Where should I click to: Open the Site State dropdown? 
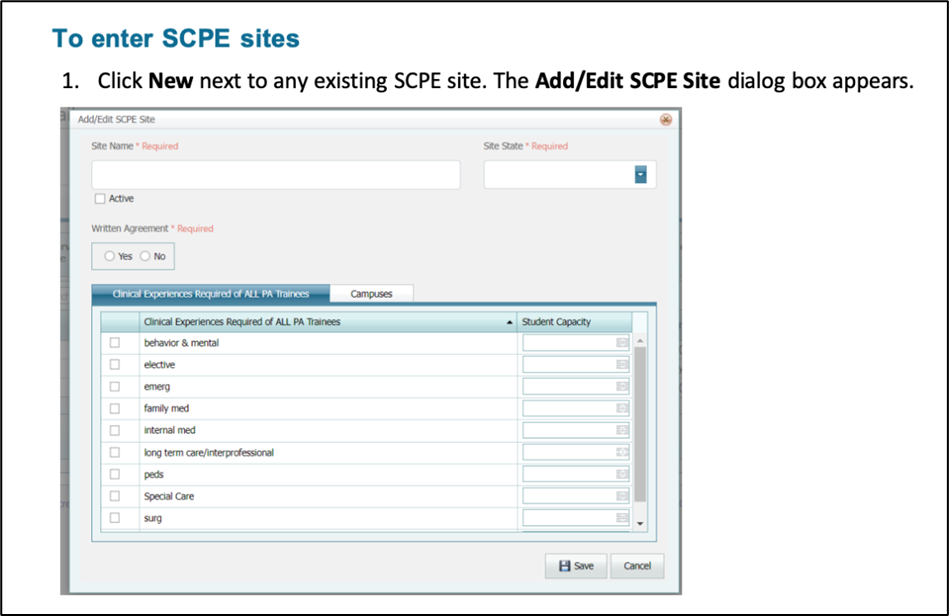[640, 175]
